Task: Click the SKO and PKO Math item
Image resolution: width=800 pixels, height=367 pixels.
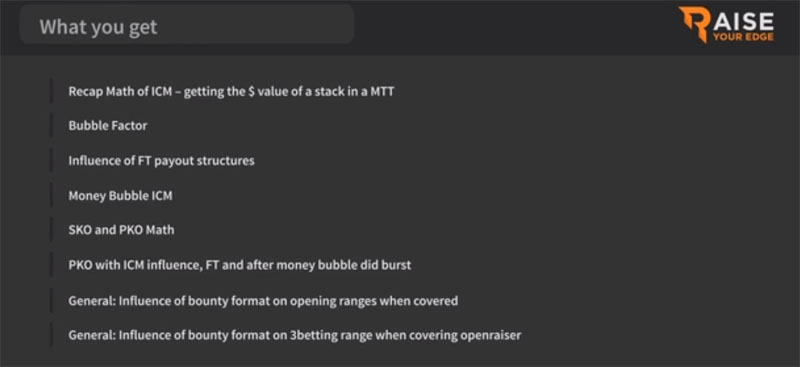Action: (121, 230)
